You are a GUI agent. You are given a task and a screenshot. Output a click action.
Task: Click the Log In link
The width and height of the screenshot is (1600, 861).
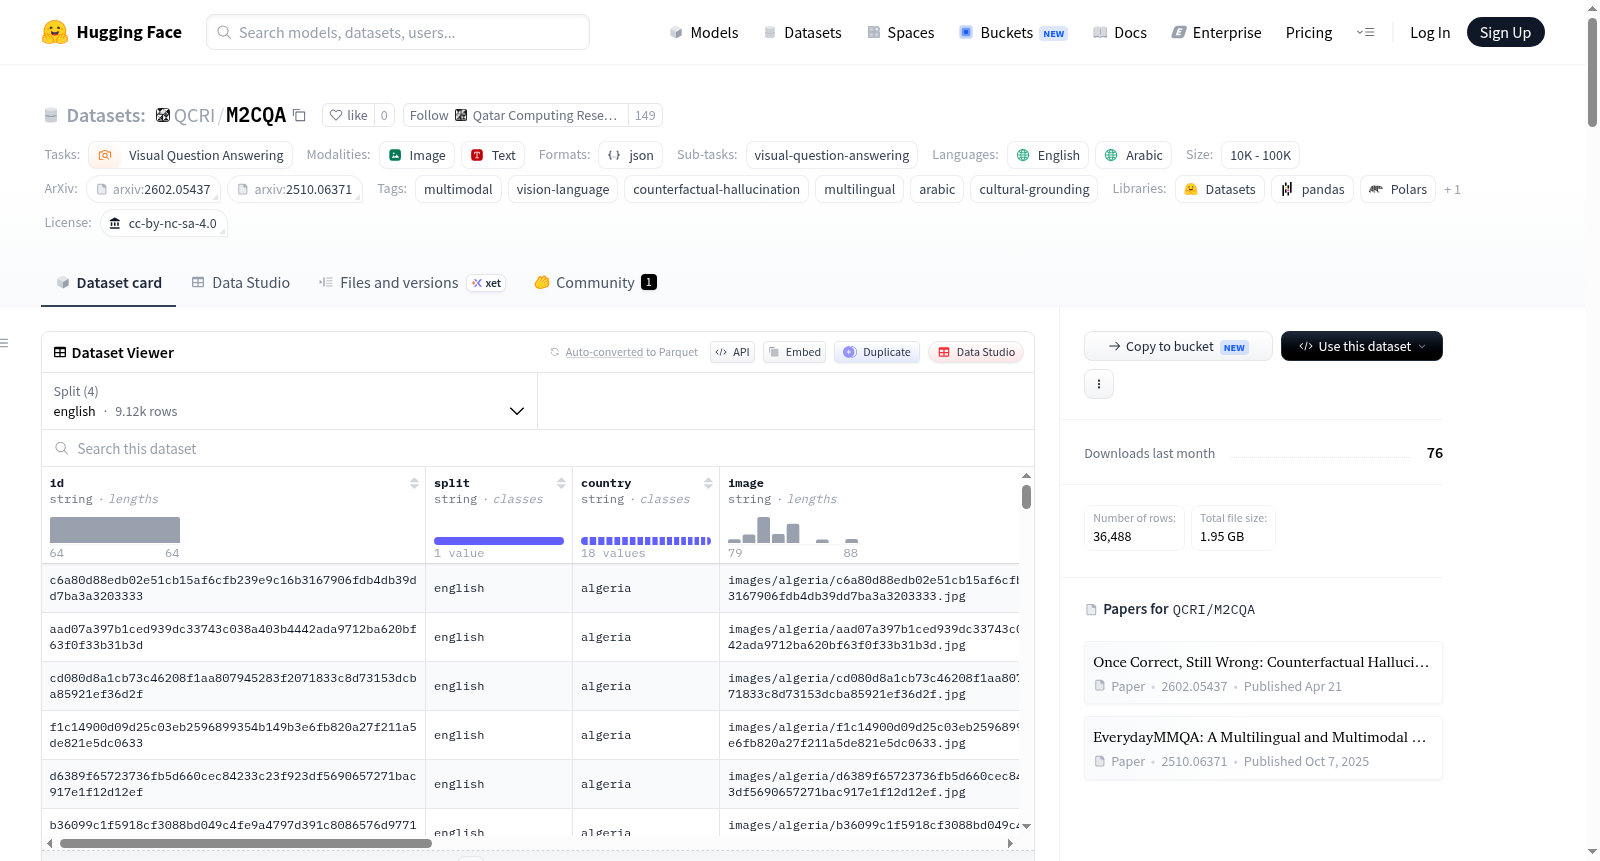(x=1430, y=32)
